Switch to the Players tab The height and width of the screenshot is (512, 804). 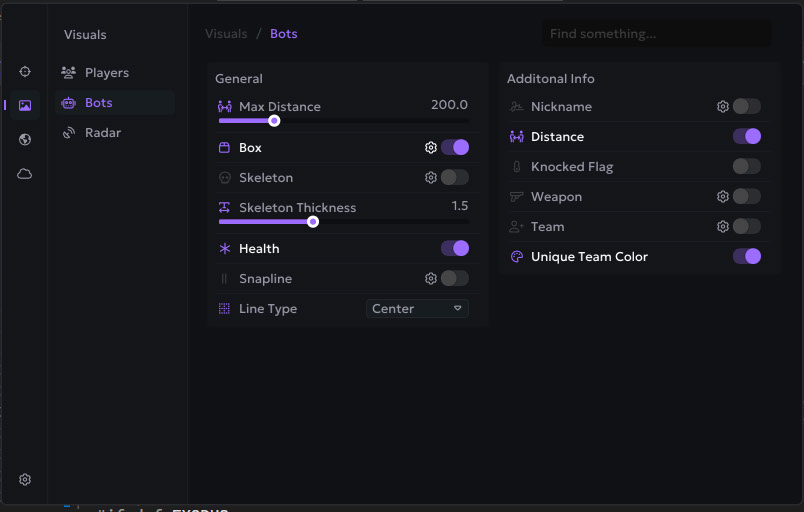coord(106,73)
